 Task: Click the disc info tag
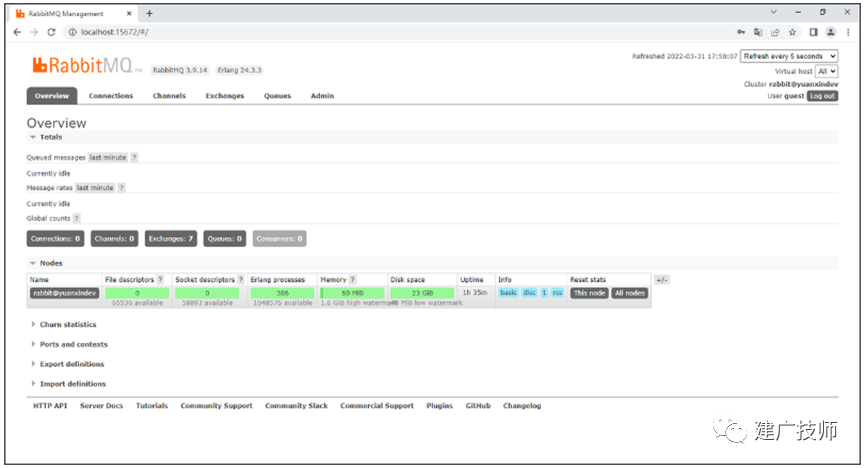(529, 293)
